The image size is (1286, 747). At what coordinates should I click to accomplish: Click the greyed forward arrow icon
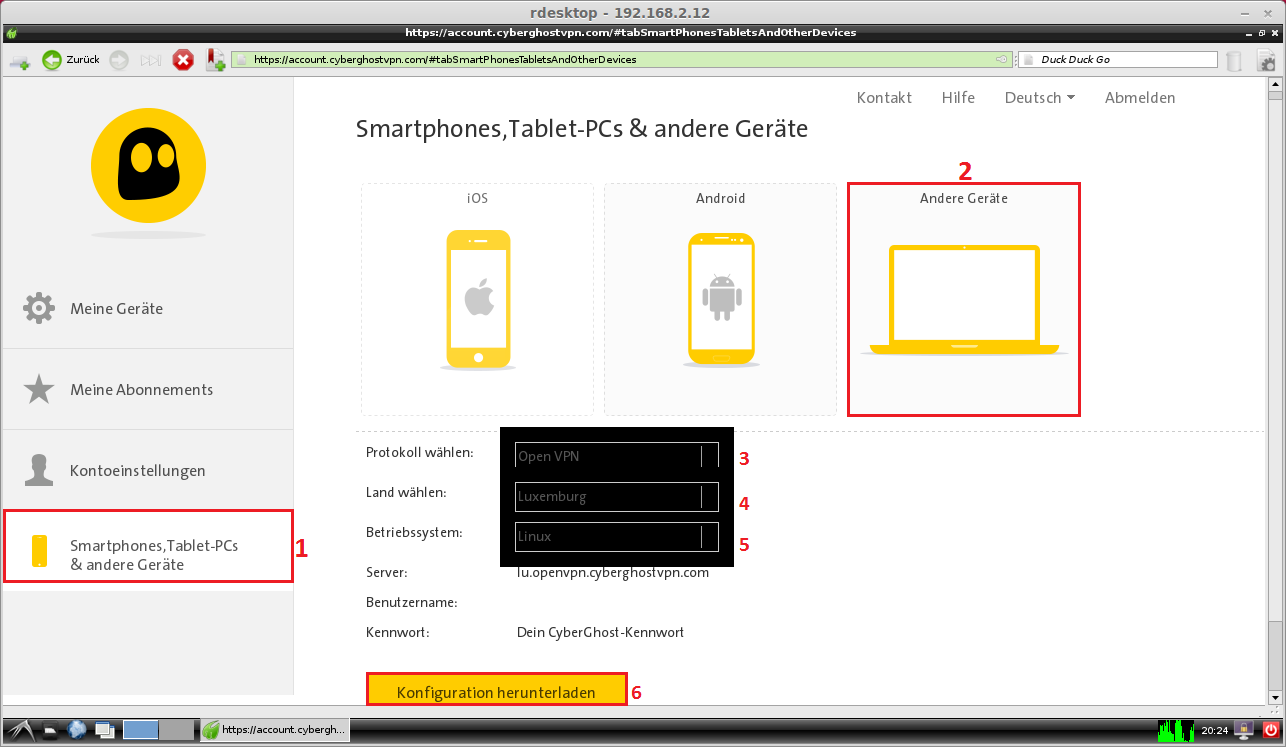pos(119,60)
